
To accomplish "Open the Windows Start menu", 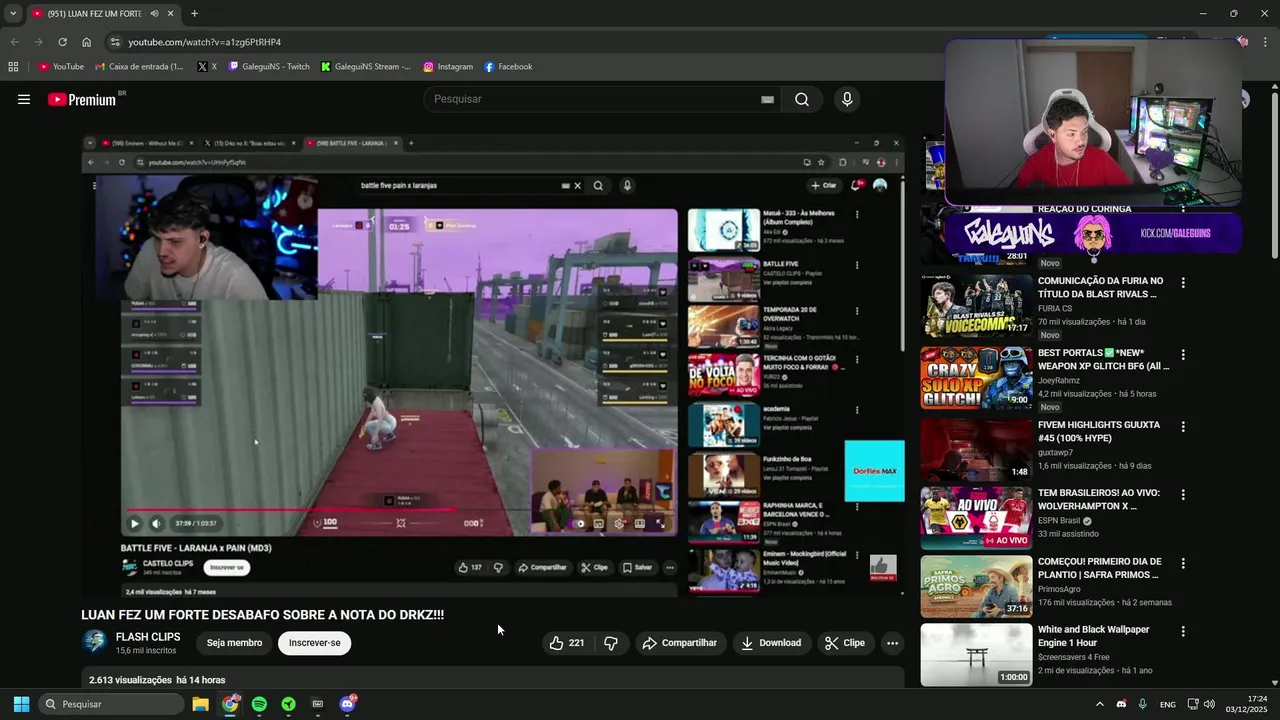I will click(21, 704).
